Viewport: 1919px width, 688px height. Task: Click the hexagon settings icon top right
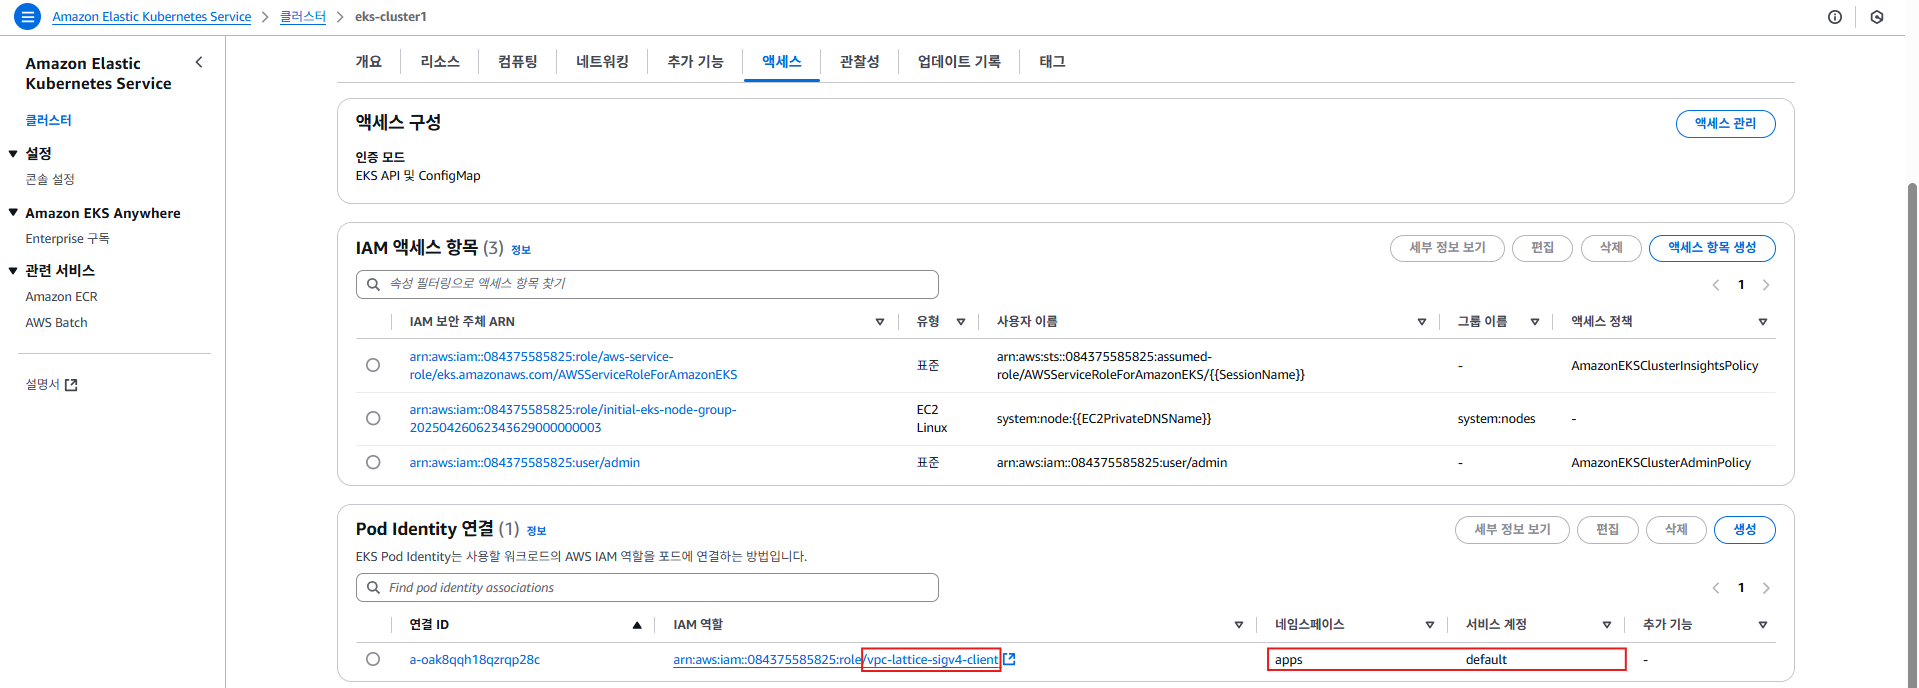pyautogui.click(x=1877, y=17)
